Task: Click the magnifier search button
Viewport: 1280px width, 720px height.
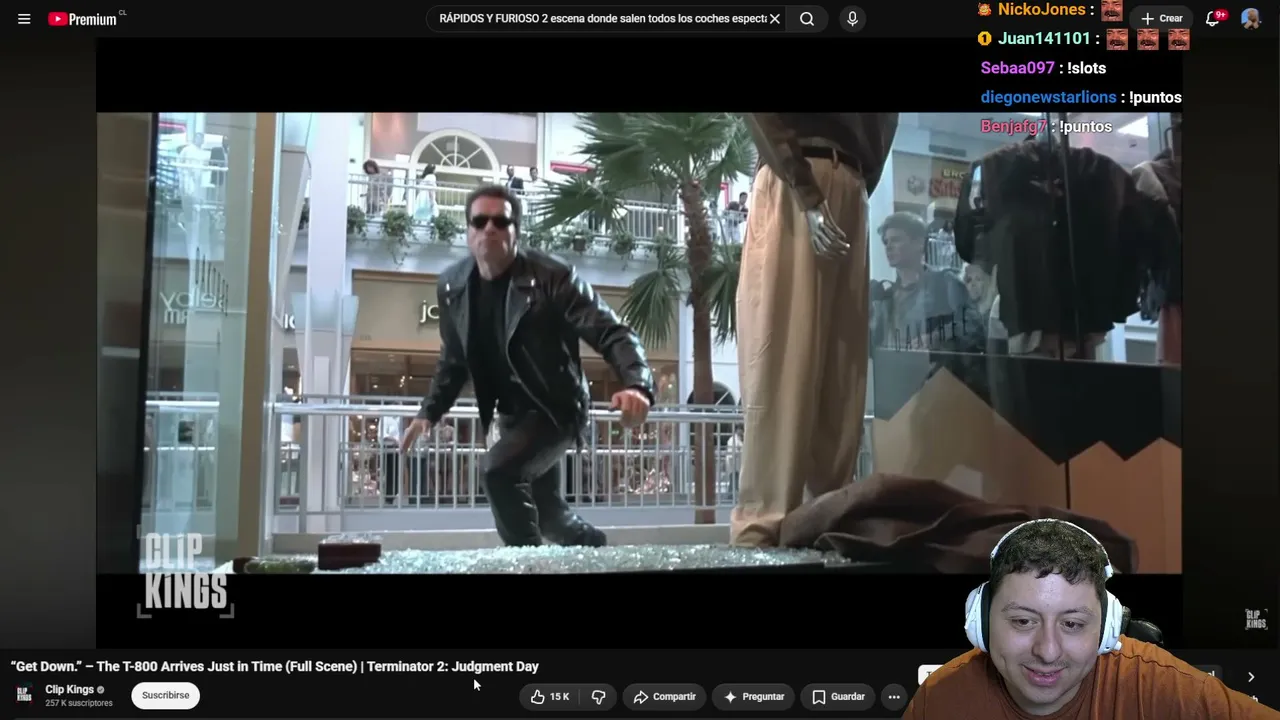Action: tap(807, 19)
